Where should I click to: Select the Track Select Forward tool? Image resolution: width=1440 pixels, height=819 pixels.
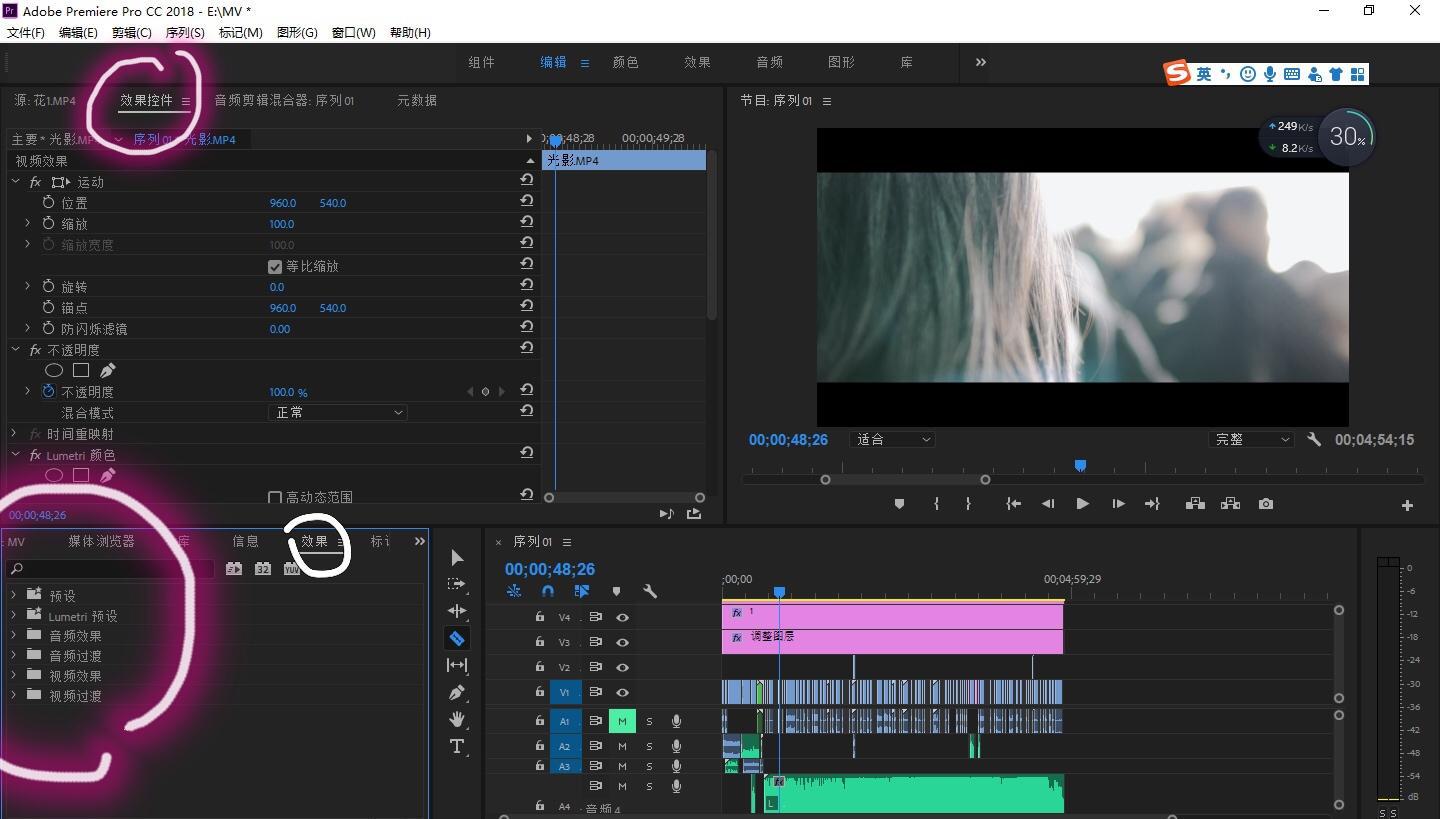point(457,584)
